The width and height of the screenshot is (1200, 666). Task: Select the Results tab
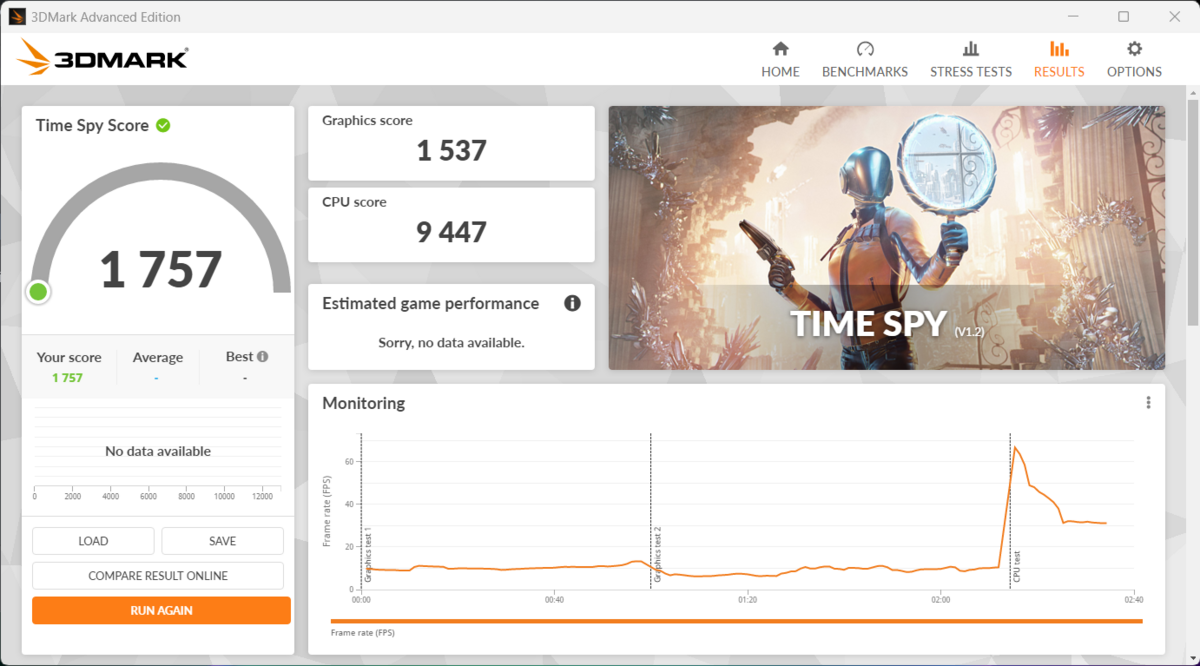coord(1059,59)
